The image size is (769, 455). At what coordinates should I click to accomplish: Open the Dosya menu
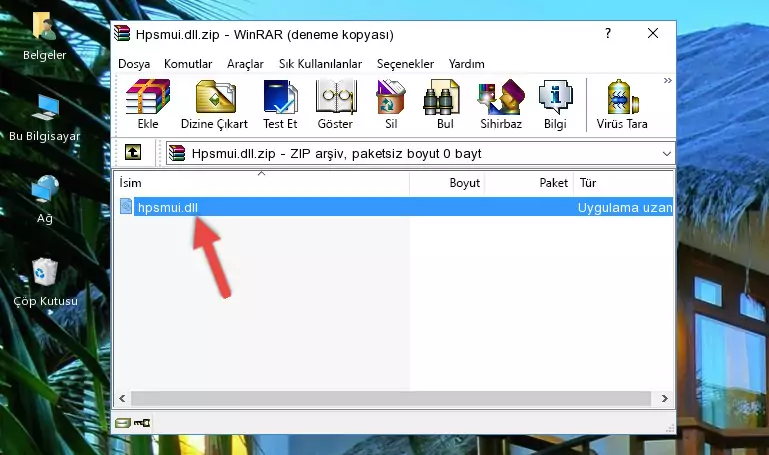134,64
